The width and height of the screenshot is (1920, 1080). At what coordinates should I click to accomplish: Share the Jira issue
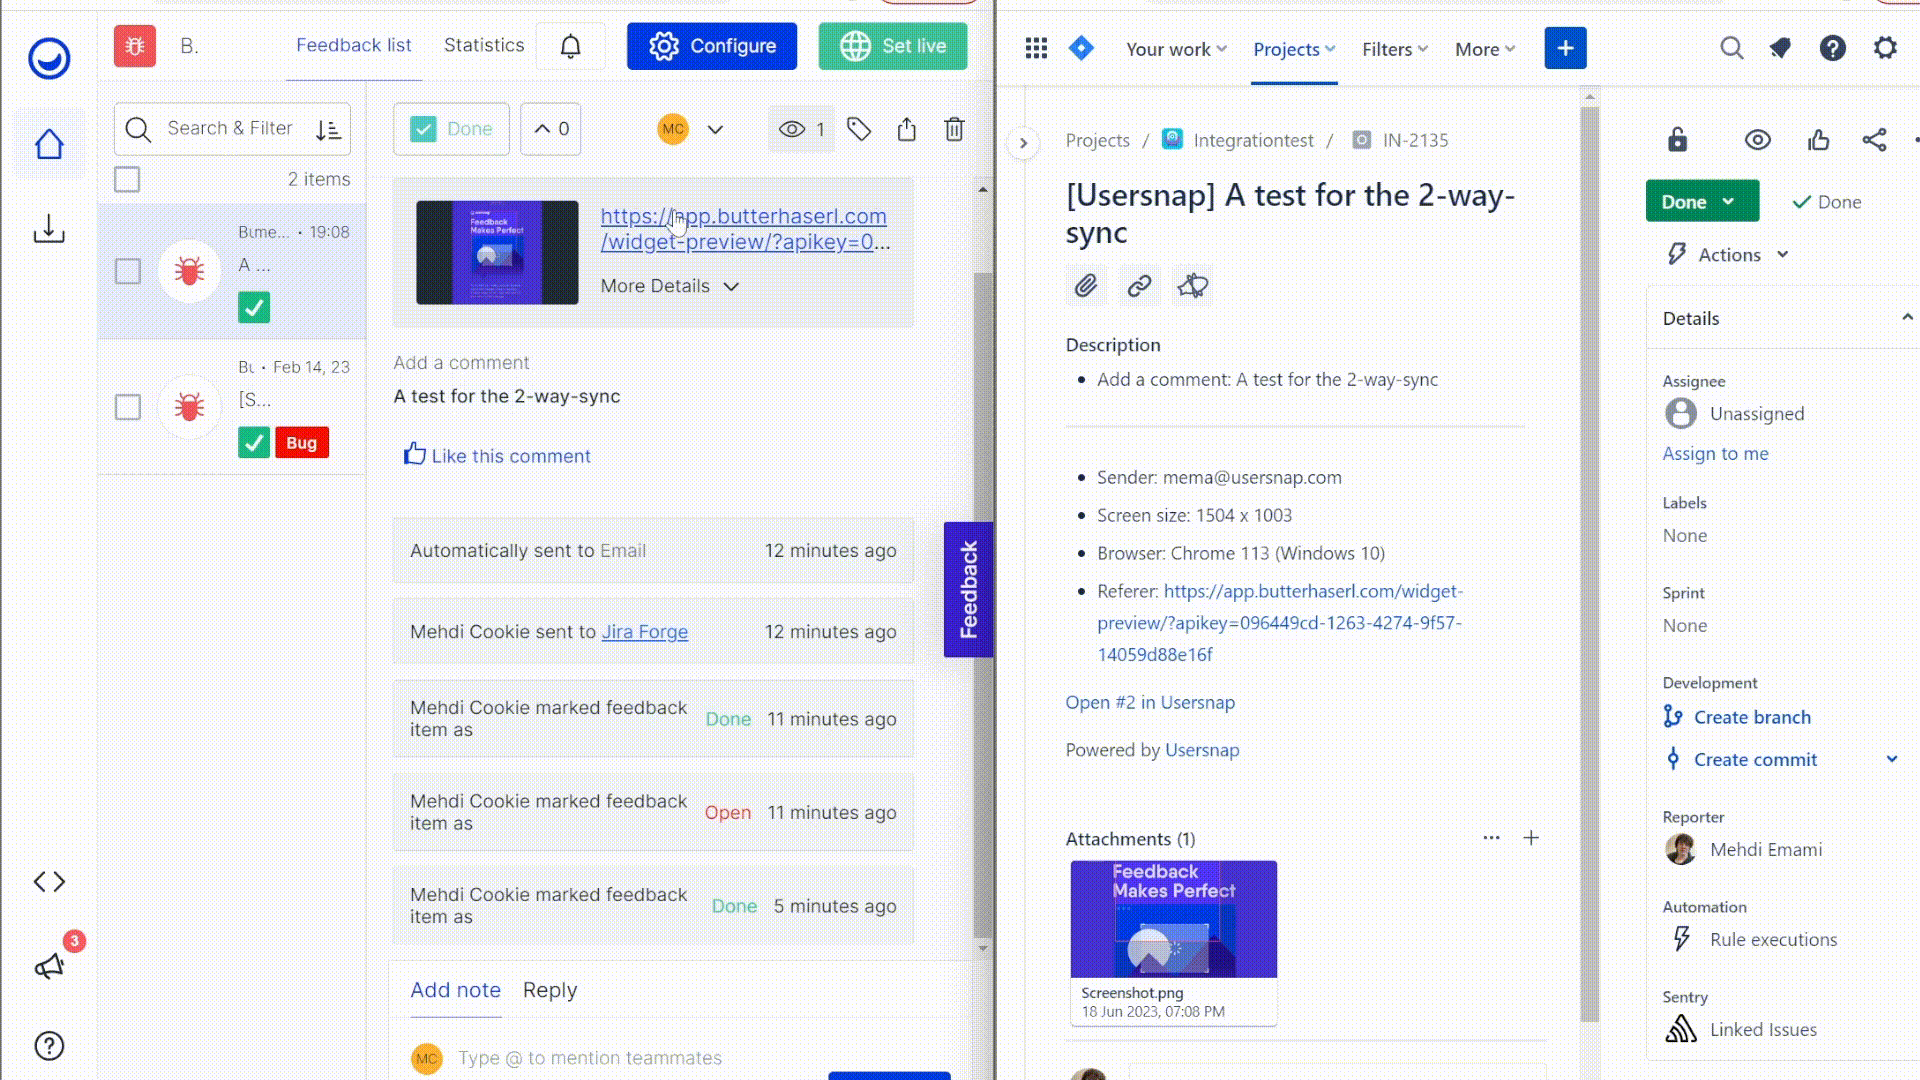click(1874, 140)
